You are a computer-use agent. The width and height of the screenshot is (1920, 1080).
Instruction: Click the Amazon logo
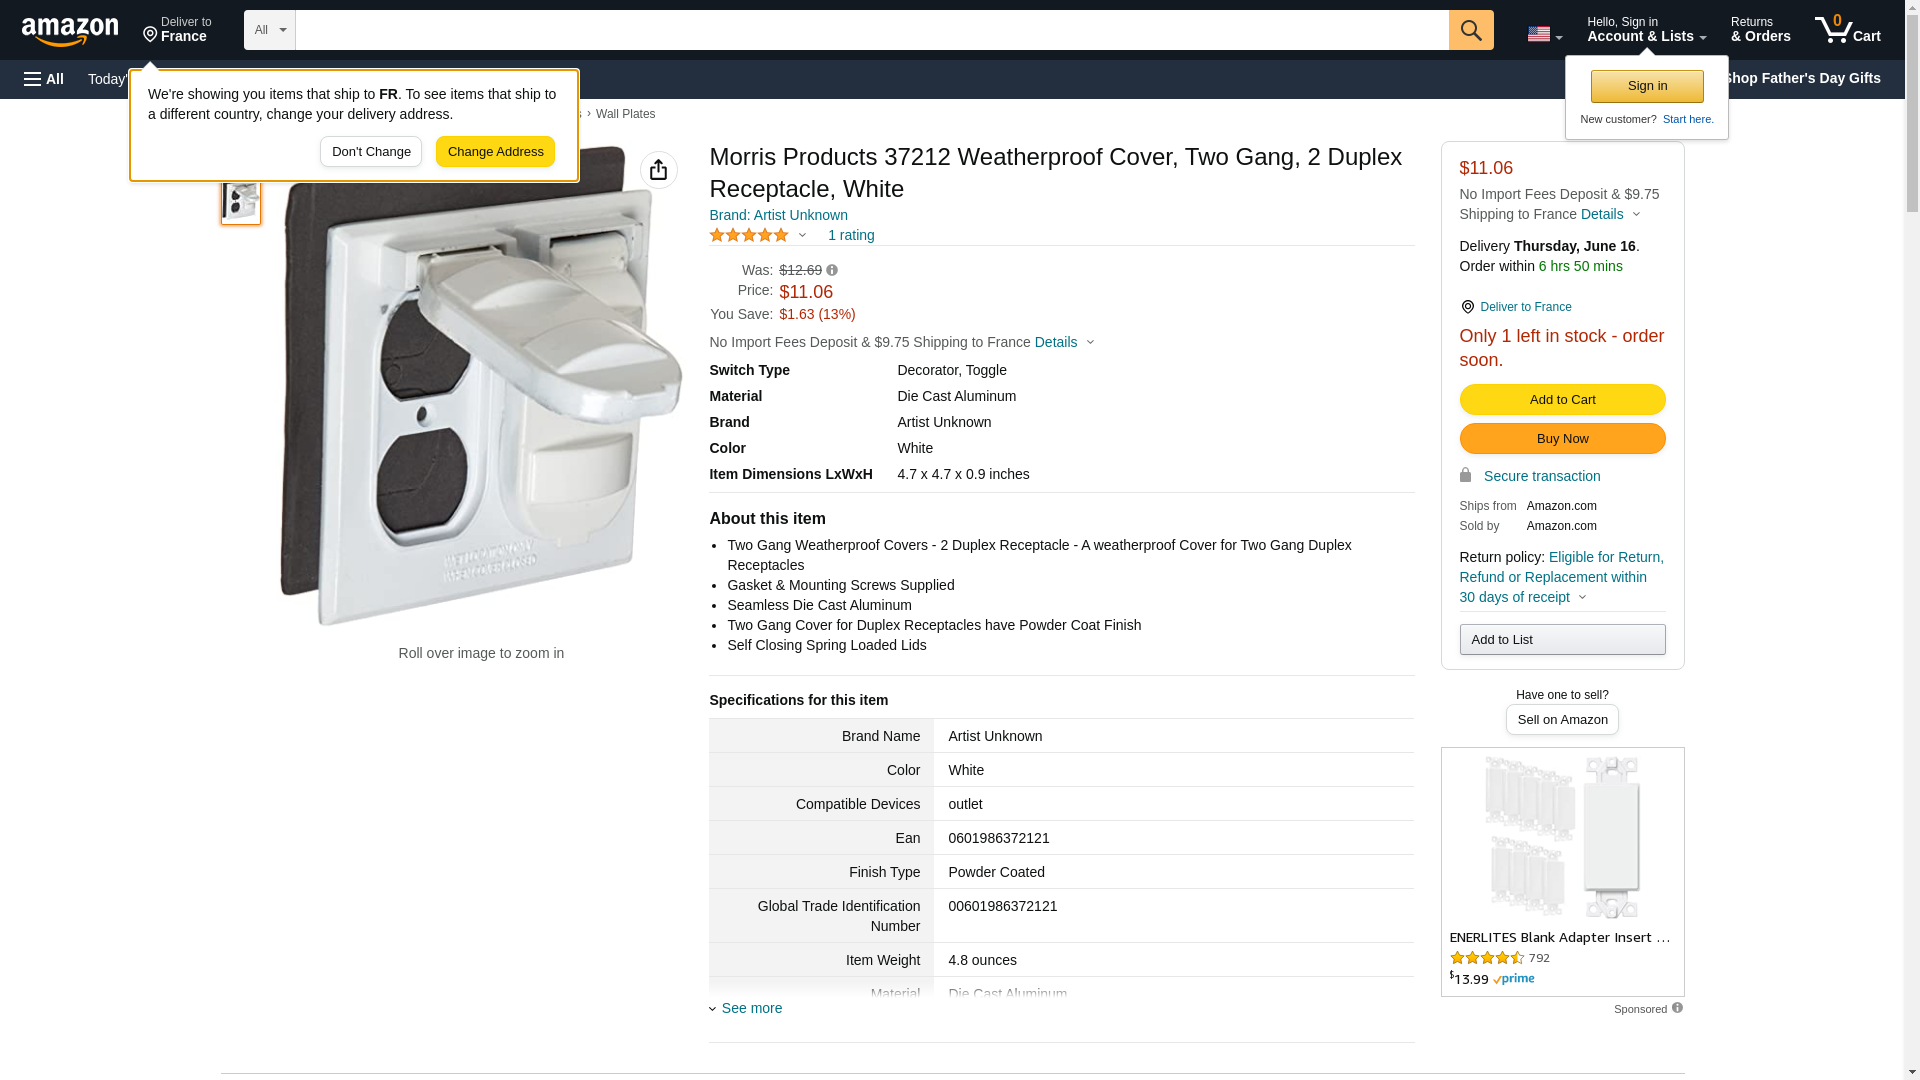coord(70,31)
